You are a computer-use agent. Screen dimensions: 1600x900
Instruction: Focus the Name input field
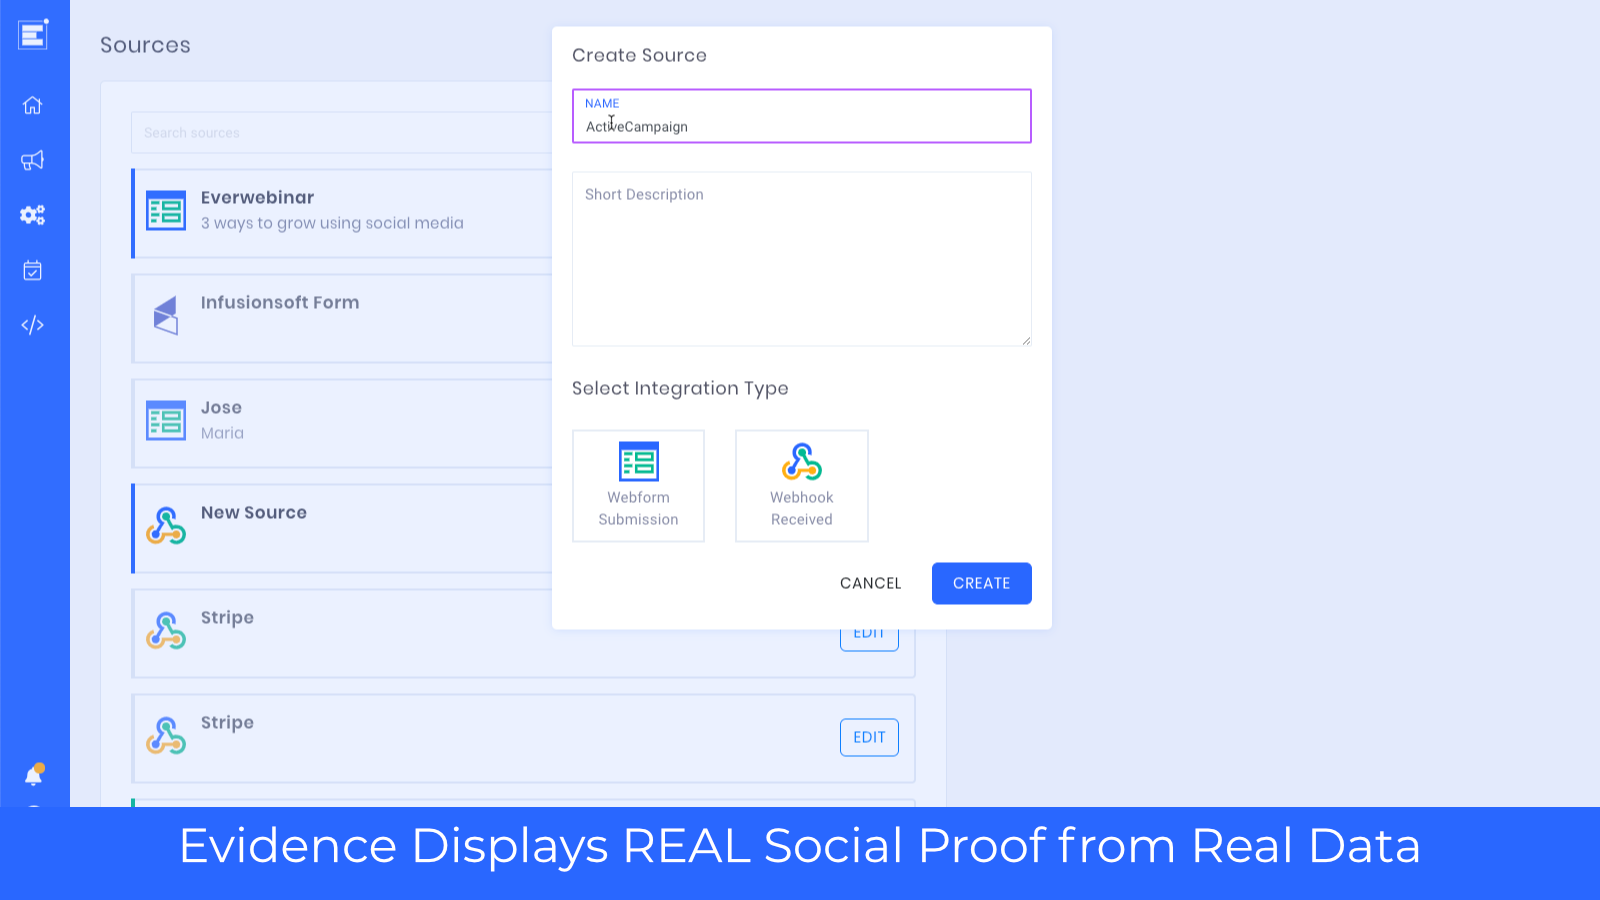(802, 116)
